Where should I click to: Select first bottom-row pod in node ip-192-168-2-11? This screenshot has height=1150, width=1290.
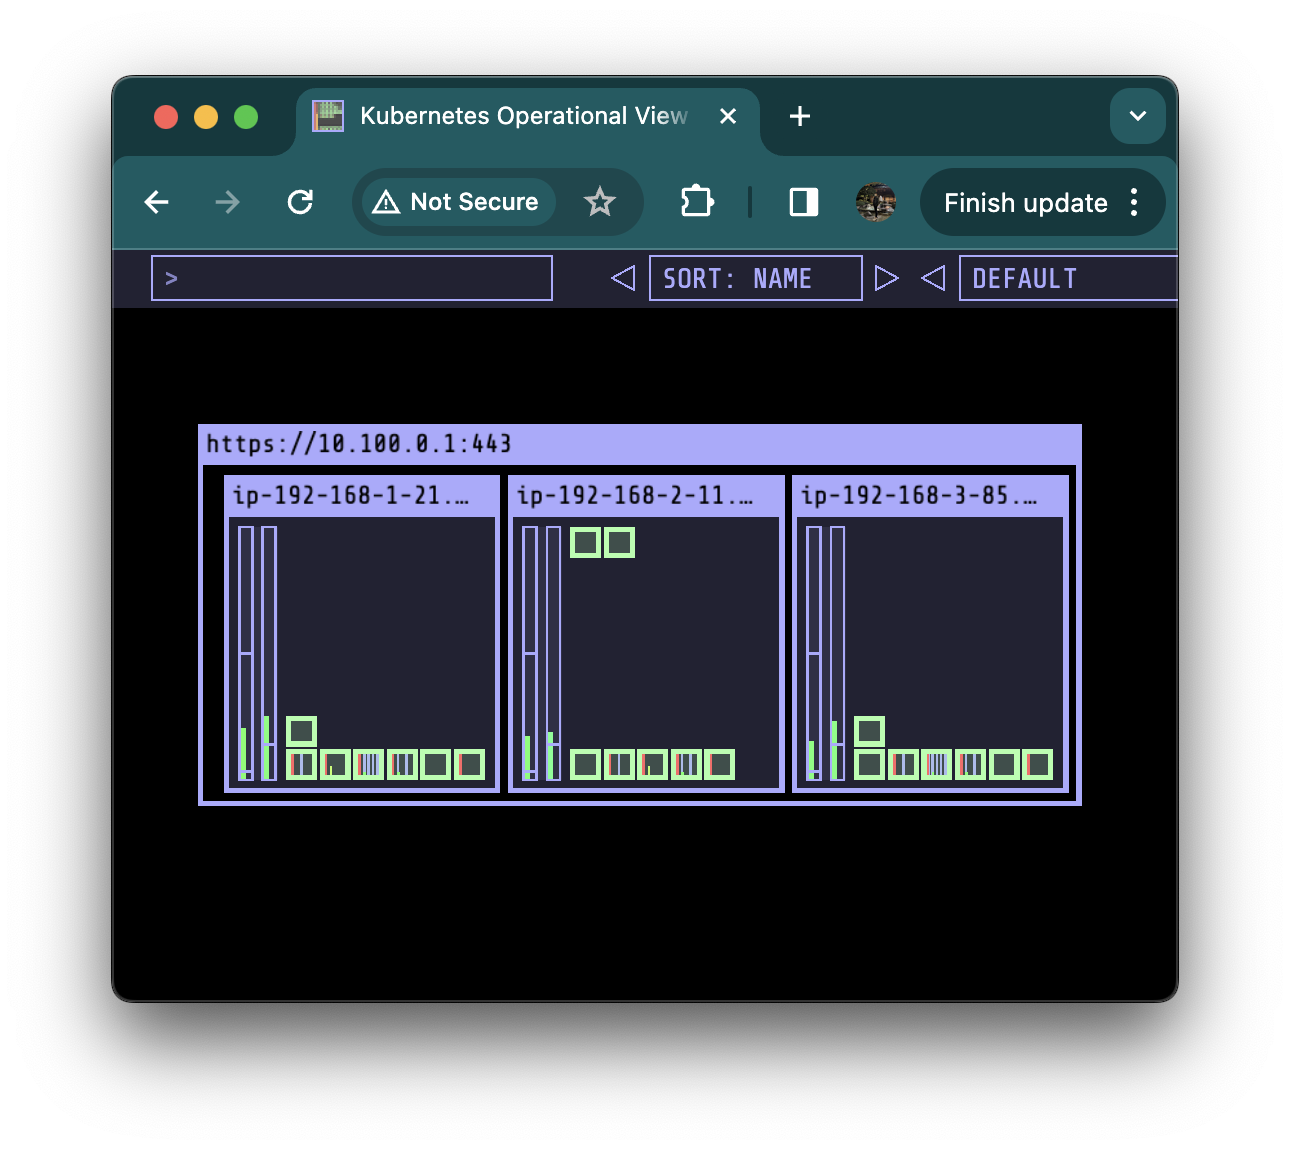pyautogui.click(x=586, y=765)
